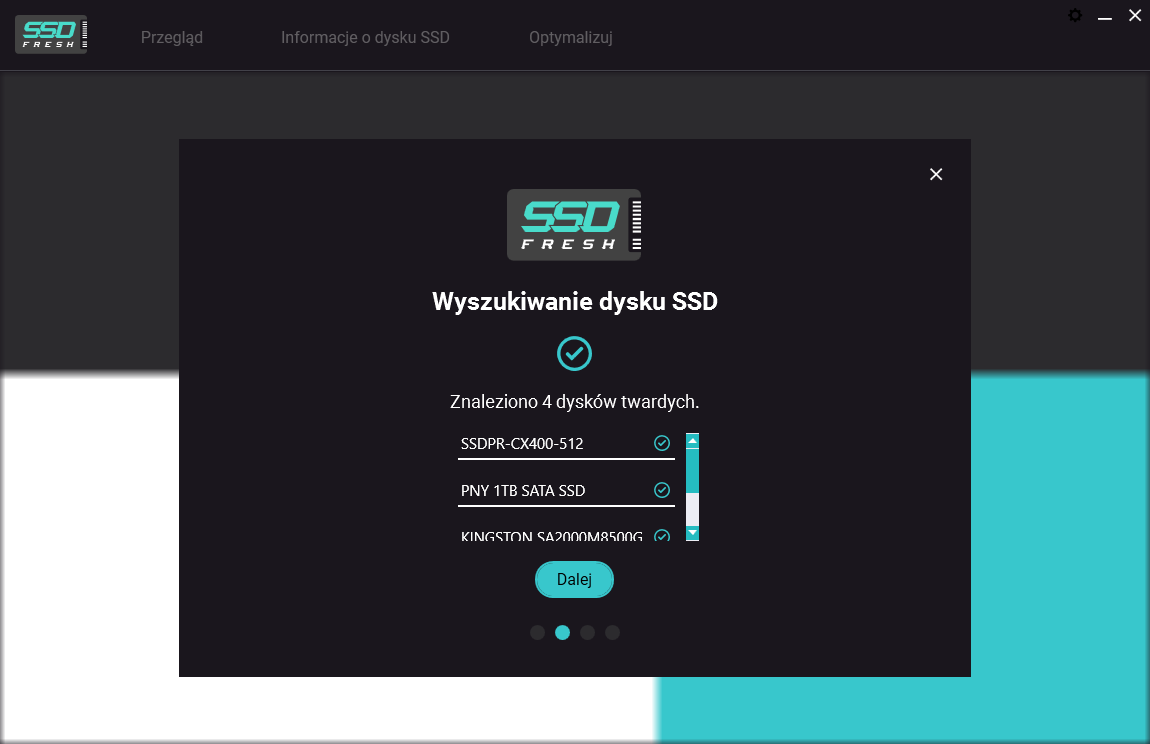Click the search complete checkmark icon

coord(574,354)
